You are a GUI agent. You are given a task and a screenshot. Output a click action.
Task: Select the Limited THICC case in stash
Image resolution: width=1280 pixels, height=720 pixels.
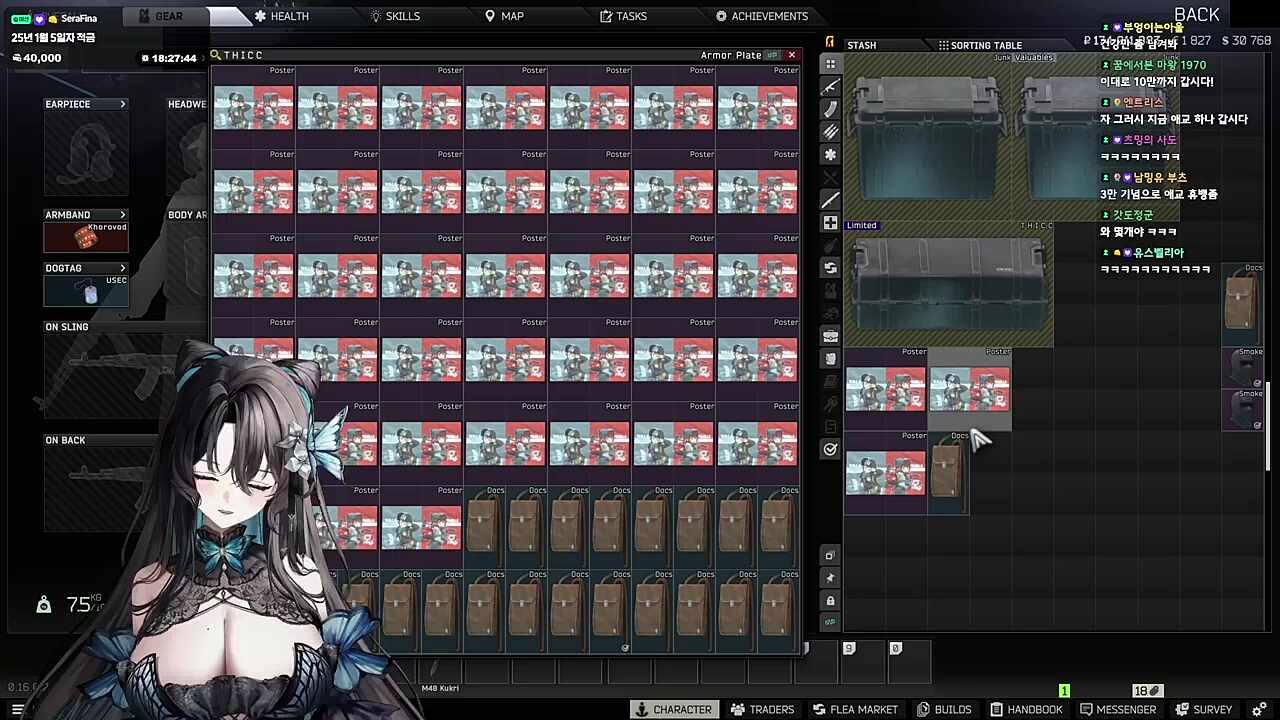[x=949, y=284]
